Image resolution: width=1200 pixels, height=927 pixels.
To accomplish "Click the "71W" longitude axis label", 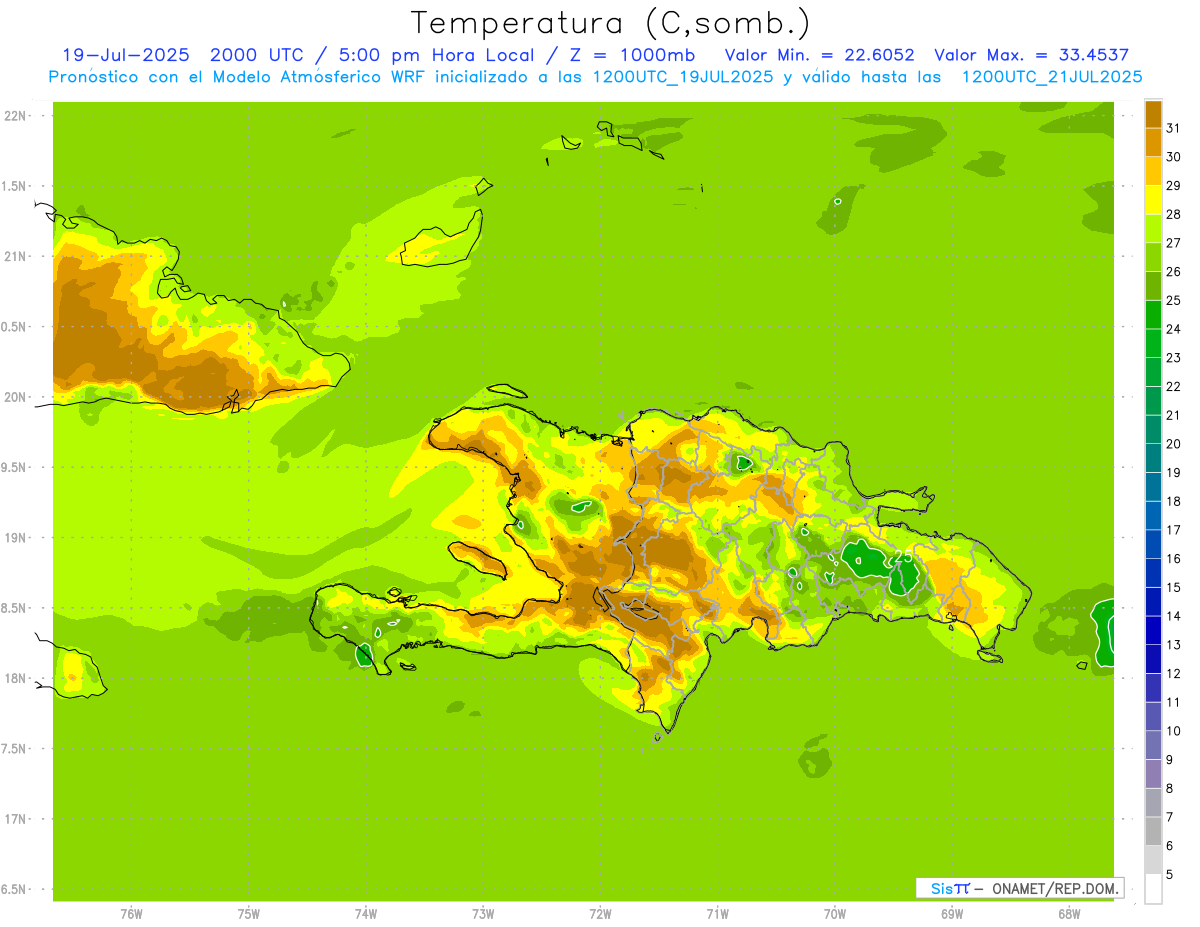I will point(718,914).
